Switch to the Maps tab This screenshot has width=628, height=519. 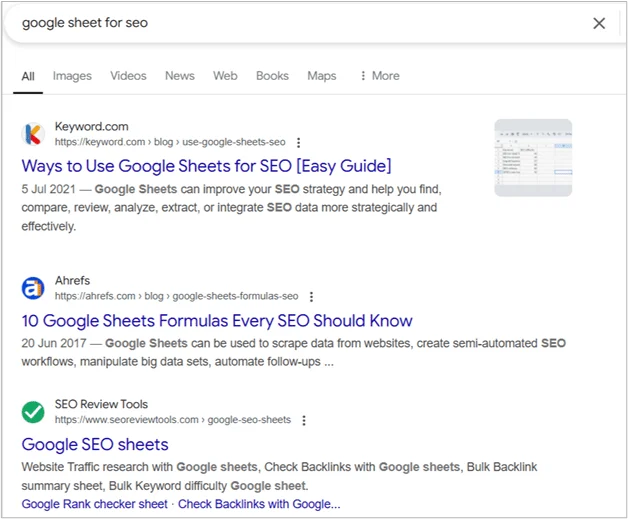coord(322,76)
